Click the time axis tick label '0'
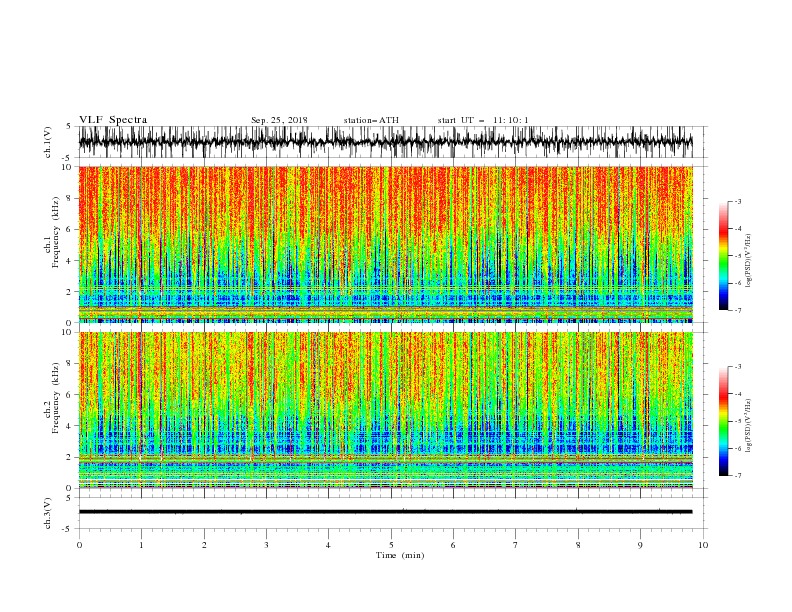This screenshot has width=792, height=612. 79,545
